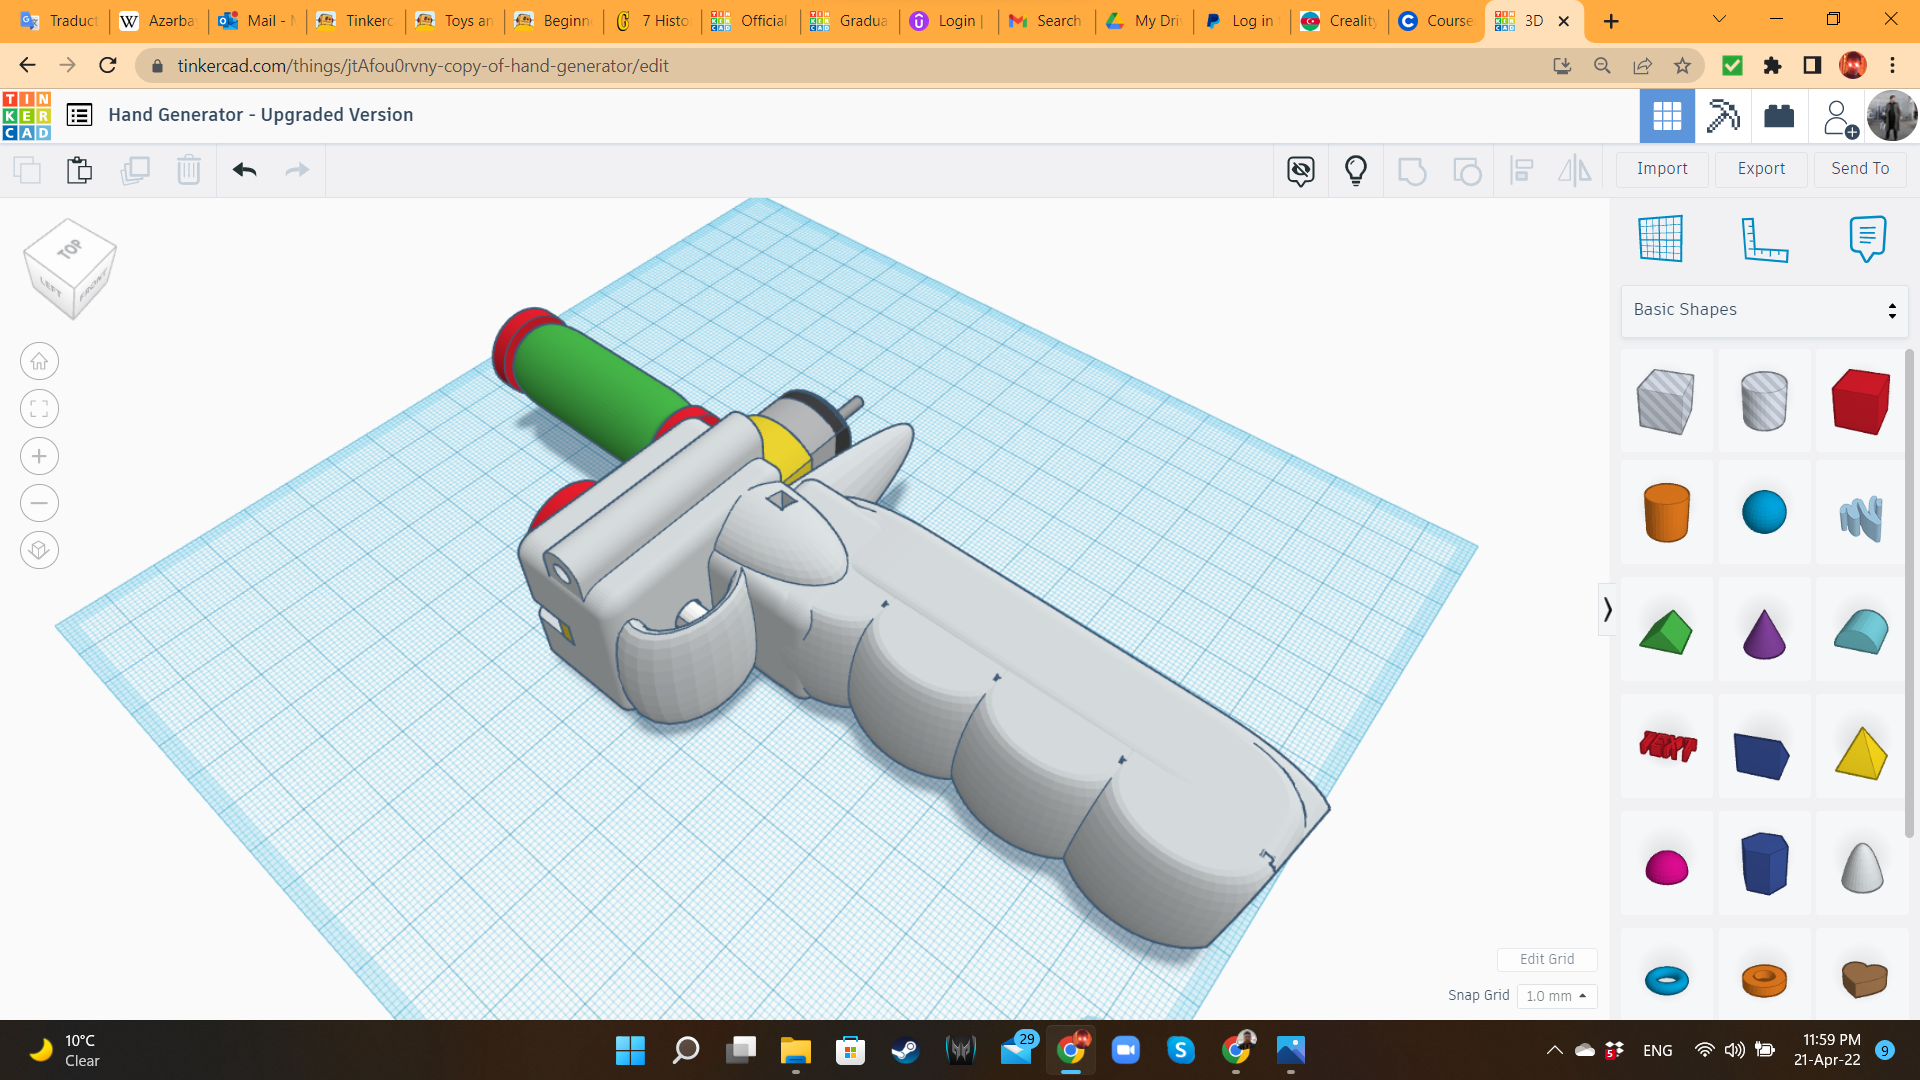Click Fit all in view icon
Viewport: 1920px width, 1080px height.
pyautogui.click(x=39, y=409)
